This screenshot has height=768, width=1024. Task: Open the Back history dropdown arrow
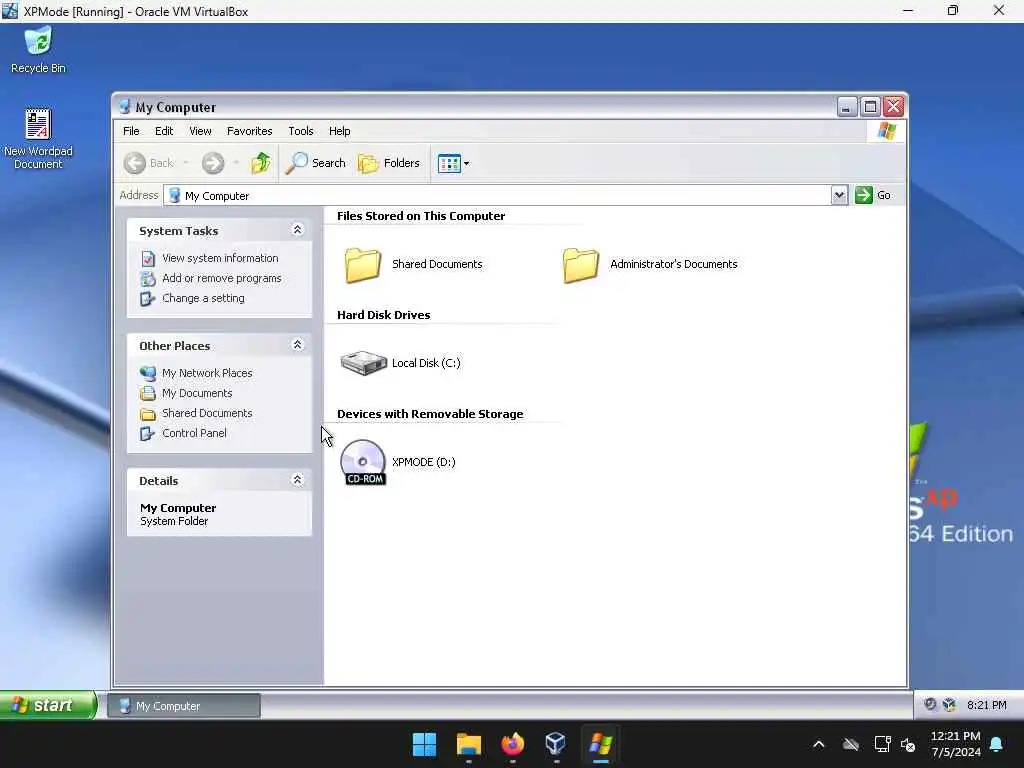click(x=186, y=163)
